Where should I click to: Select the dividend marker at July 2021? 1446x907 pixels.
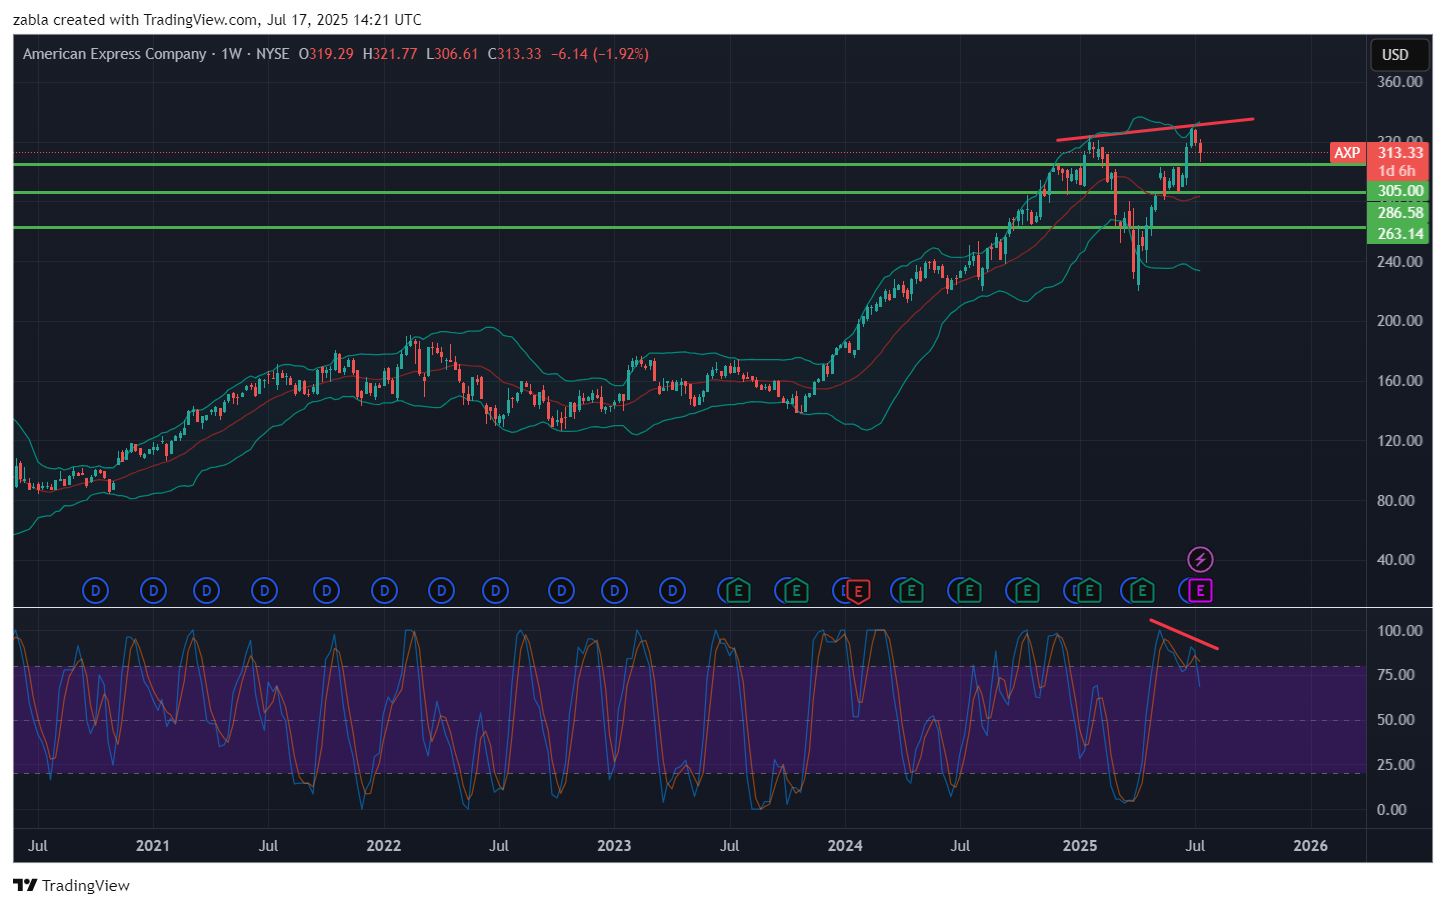click(x=264, y=591)
